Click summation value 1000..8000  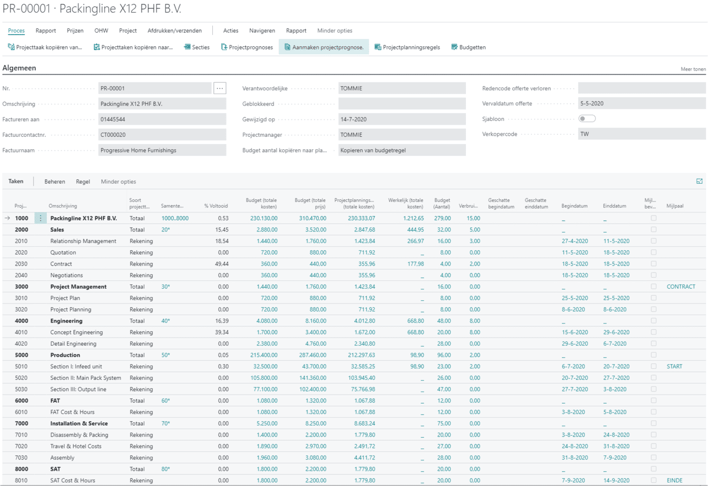tap(175, 218)
